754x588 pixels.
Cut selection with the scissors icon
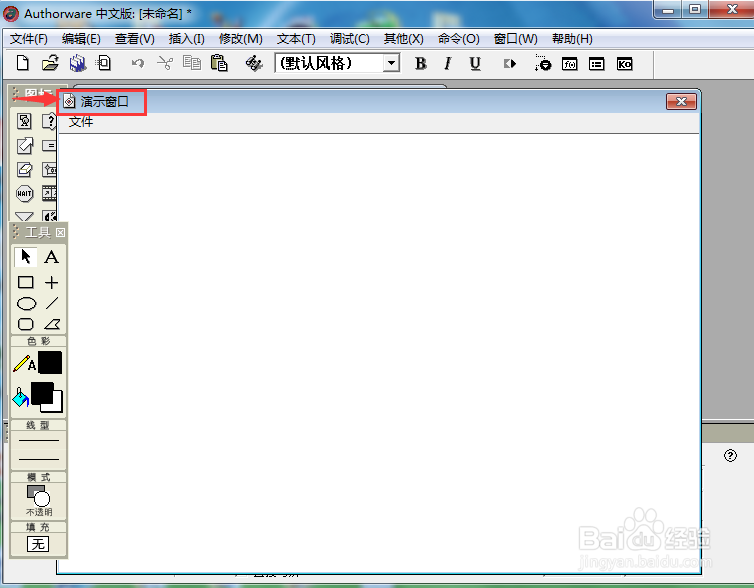165,63
